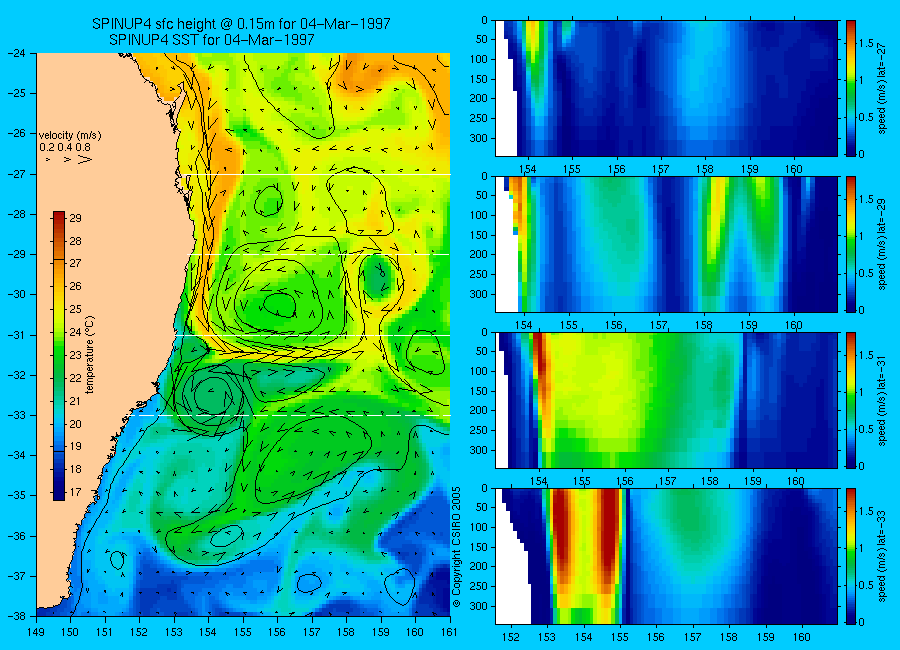900x650 pixels.
Task: Click the 'temperature (°C)' vertical label
Action: pos(90,354)
